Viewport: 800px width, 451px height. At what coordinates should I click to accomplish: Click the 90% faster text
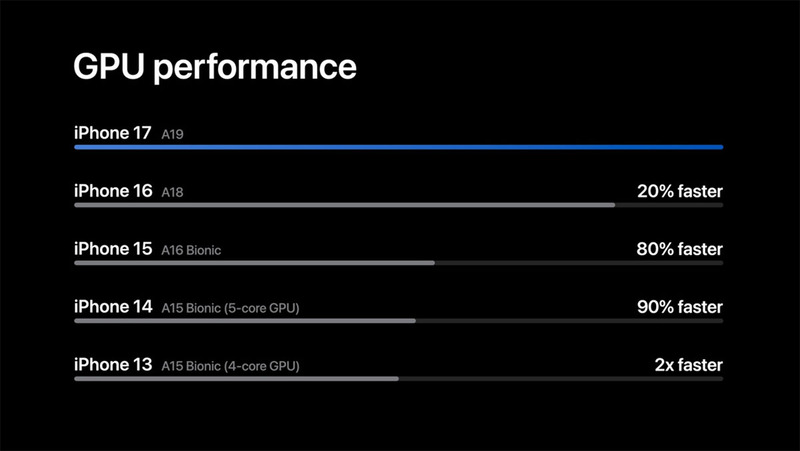679,307
